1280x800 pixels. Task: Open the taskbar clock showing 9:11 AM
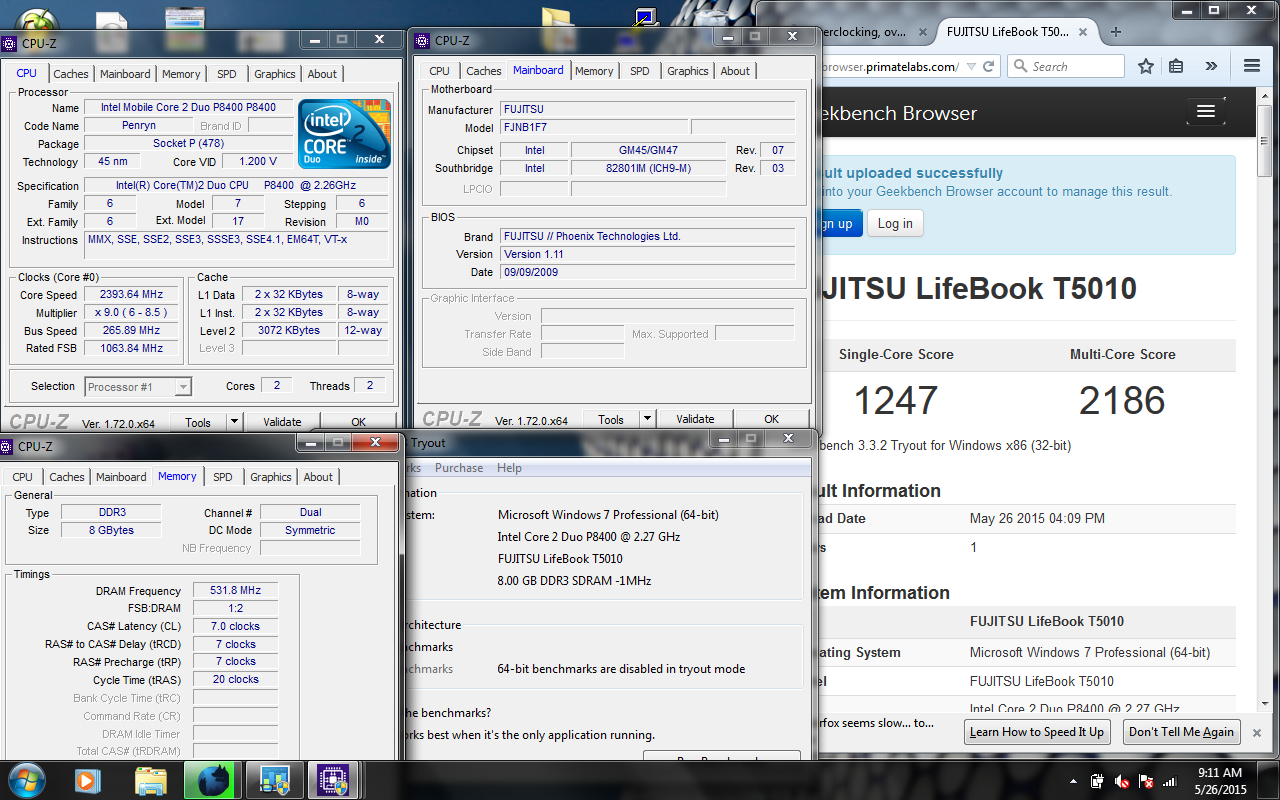(x=1219, y=780)
